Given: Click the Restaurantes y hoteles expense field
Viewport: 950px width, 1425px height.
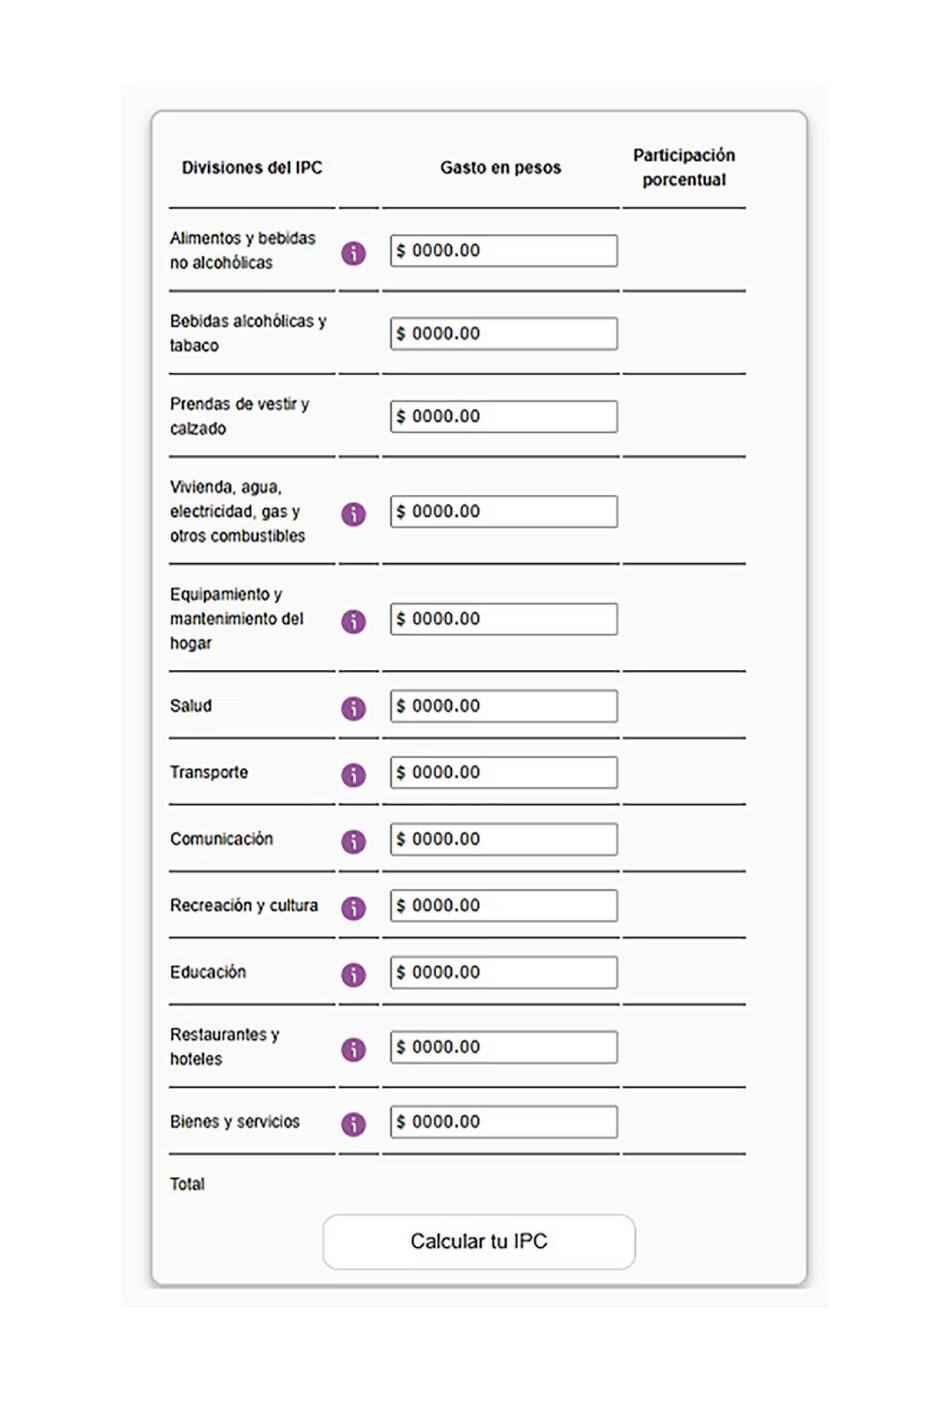Looking at the screenshot, I should click(x=503, y=1046).
